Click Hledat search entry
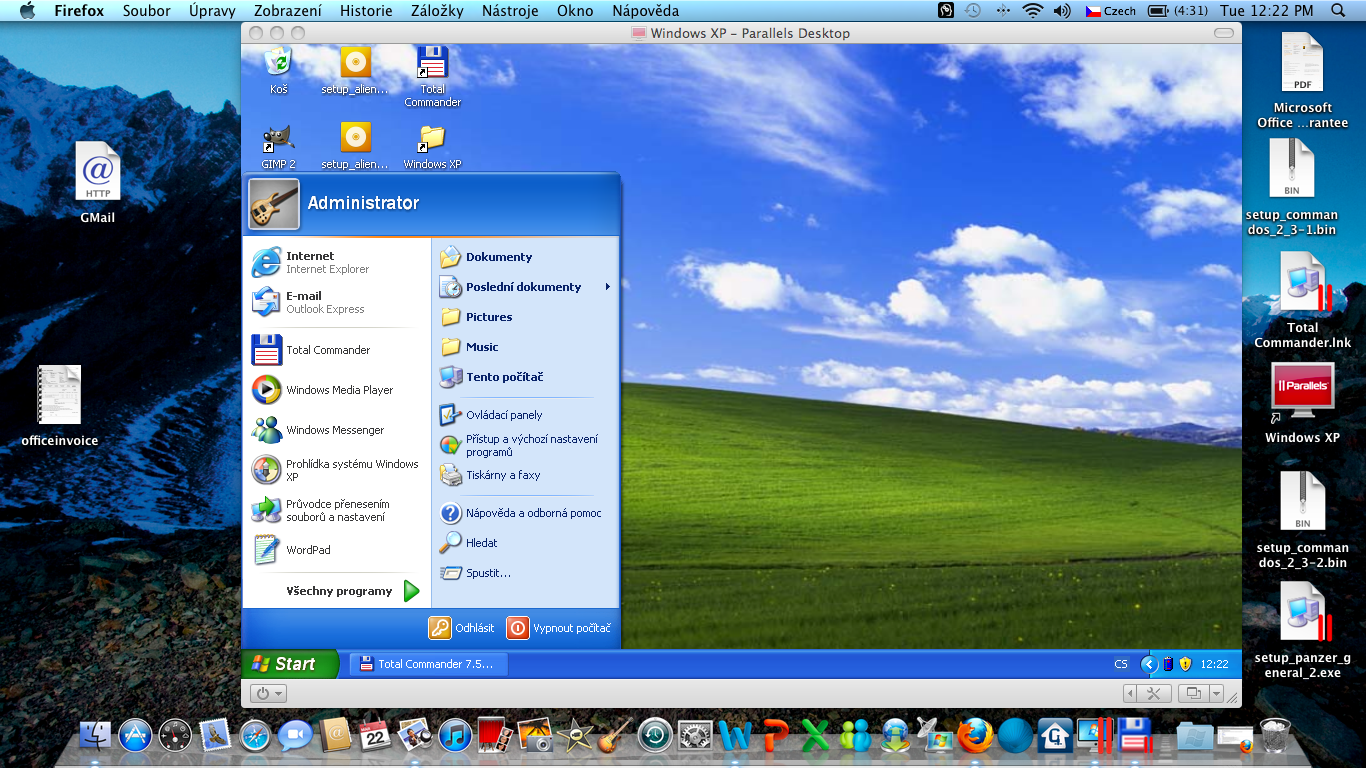This screenshot has height=768, width=1366. 525,543
